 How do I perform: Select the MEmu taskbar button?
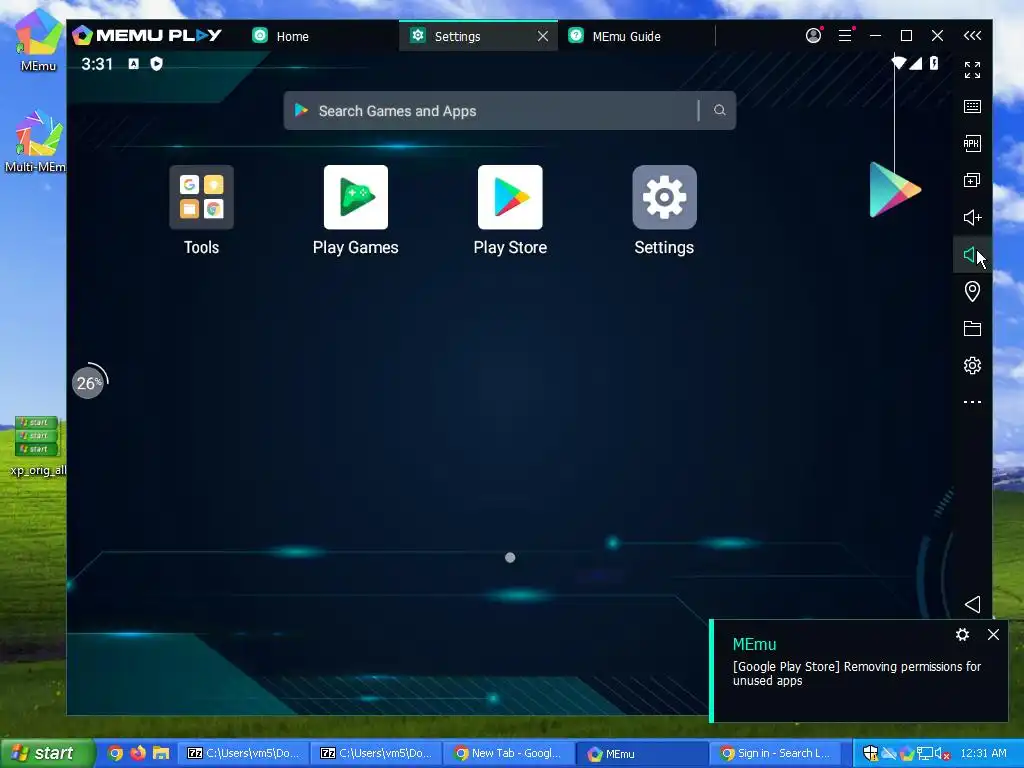(x=643, y=754)
